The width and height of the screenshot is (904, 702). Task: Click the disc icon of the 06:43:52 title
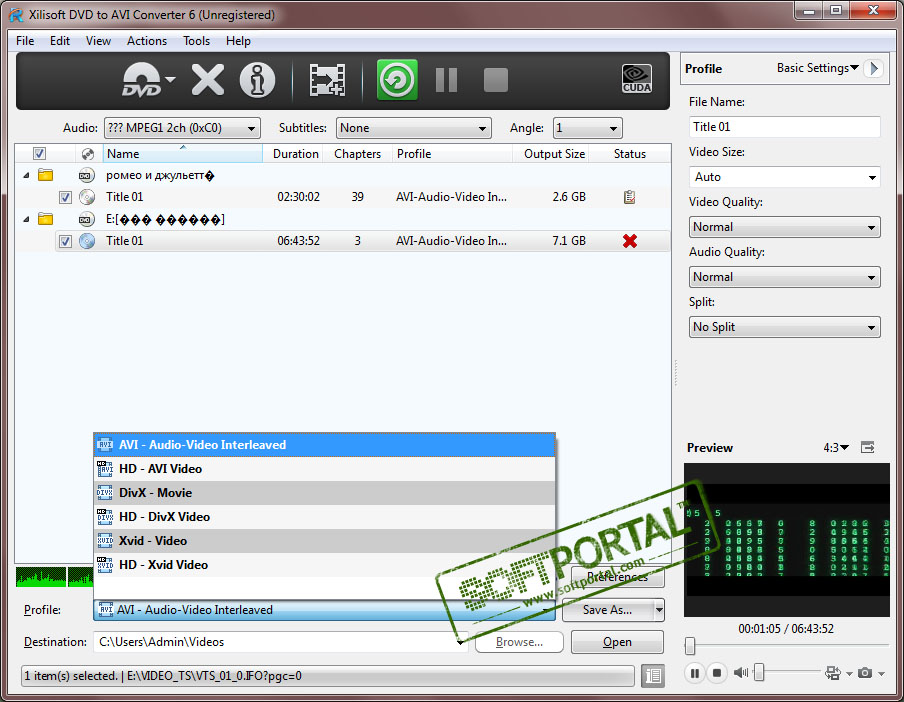pyautogui.click(x=86, y=241)
